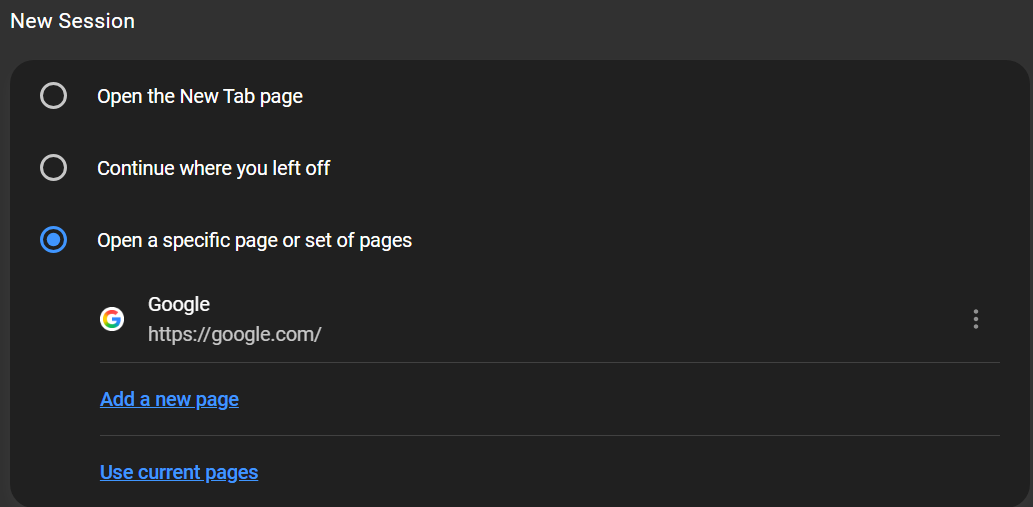Click the "Add a new page" link

(x=169, y=399)
